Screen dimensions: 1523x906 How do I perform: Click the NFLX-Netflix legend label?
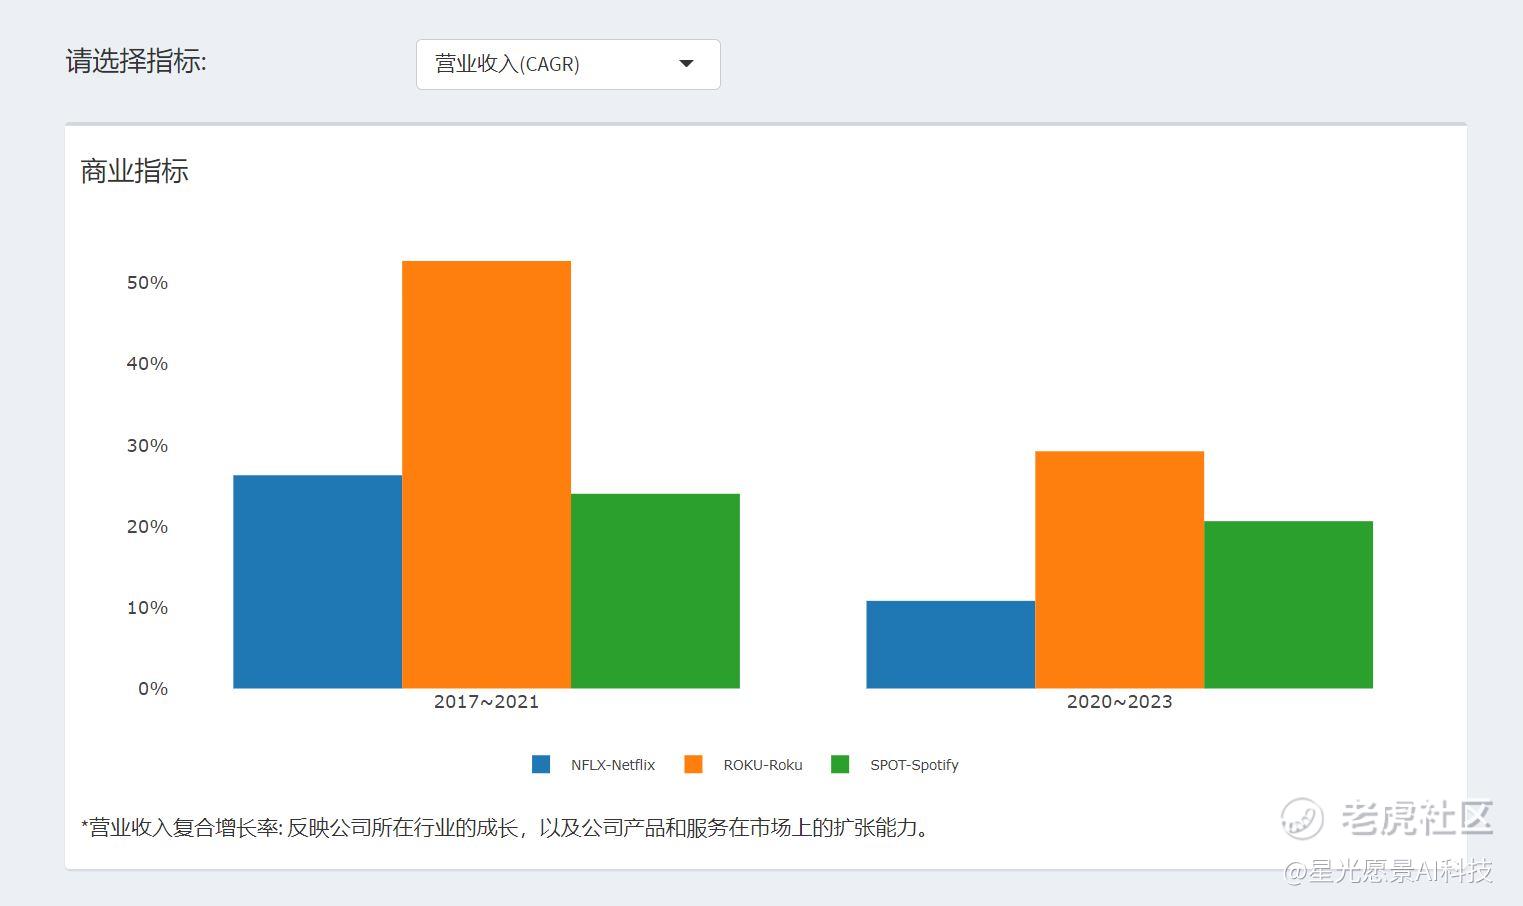613,765
